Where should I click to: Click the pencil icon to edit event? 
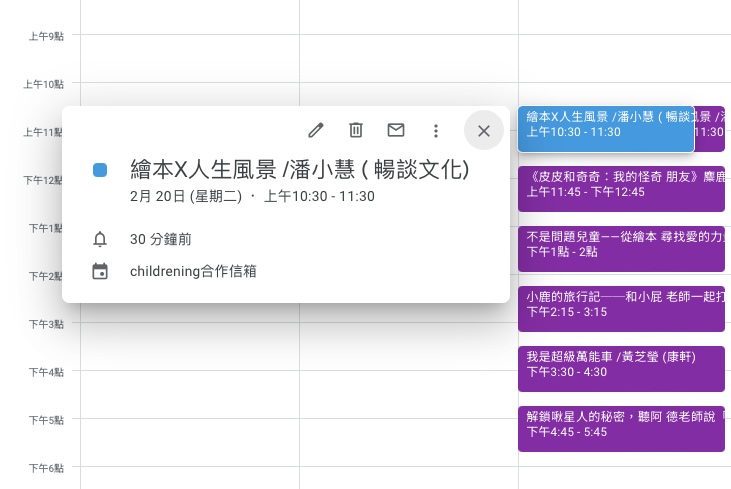[x=316, y=130]
